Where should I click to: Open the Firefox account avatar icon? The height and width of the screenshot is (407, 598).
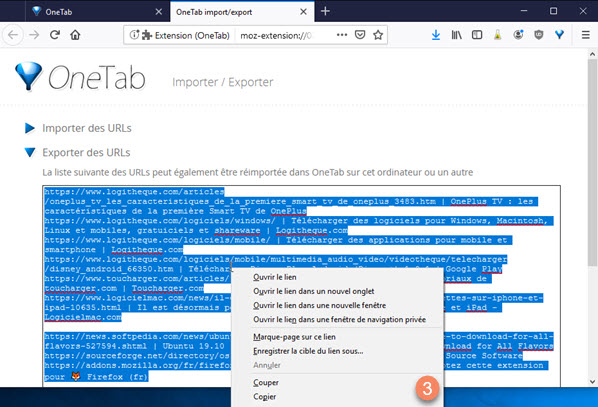coord(518,35)
